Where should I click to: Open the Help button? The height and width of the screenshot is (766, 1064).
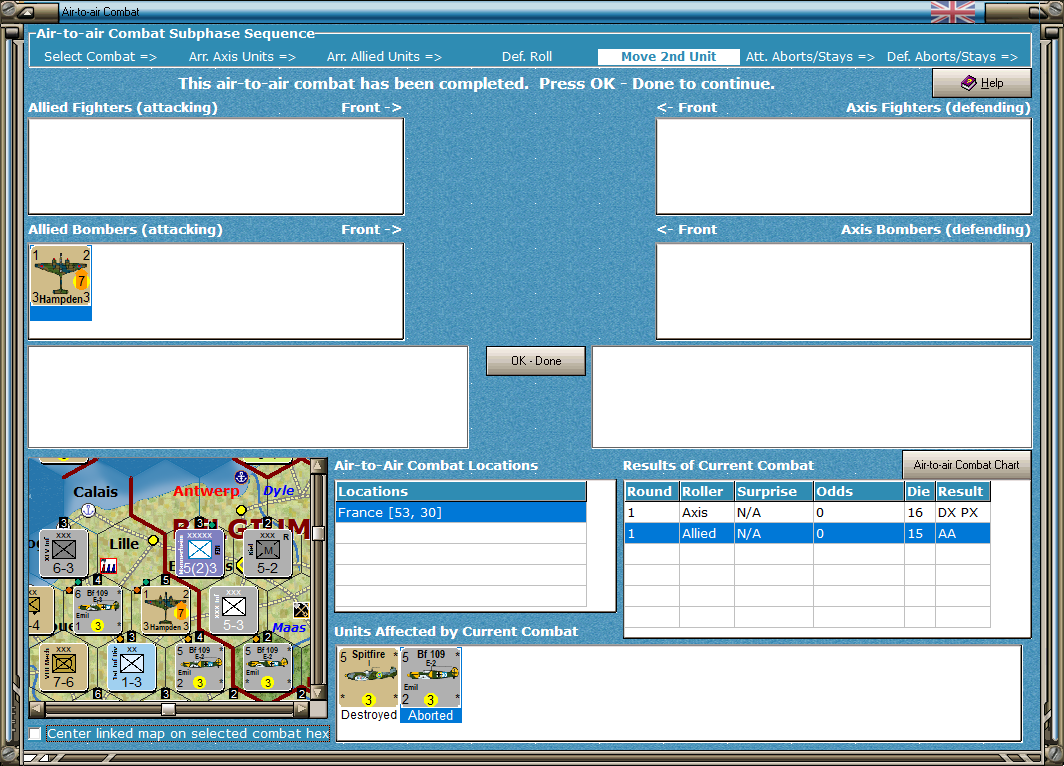click(x=981, y=83)
